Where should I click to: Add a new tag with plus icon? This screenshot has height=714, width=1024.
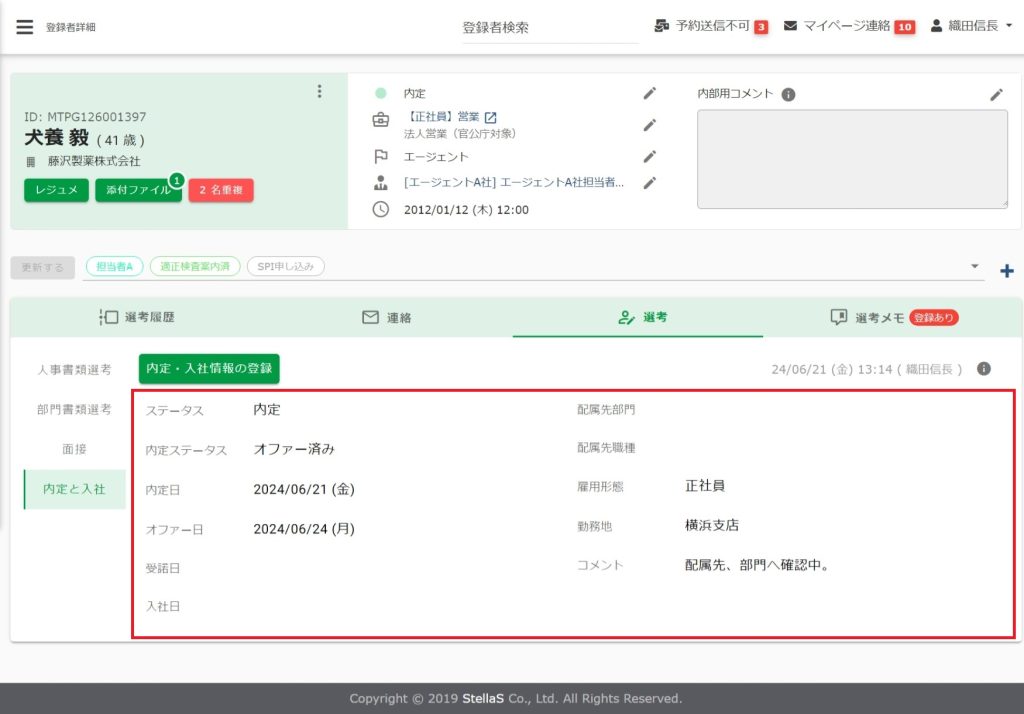coord(1006,271)
